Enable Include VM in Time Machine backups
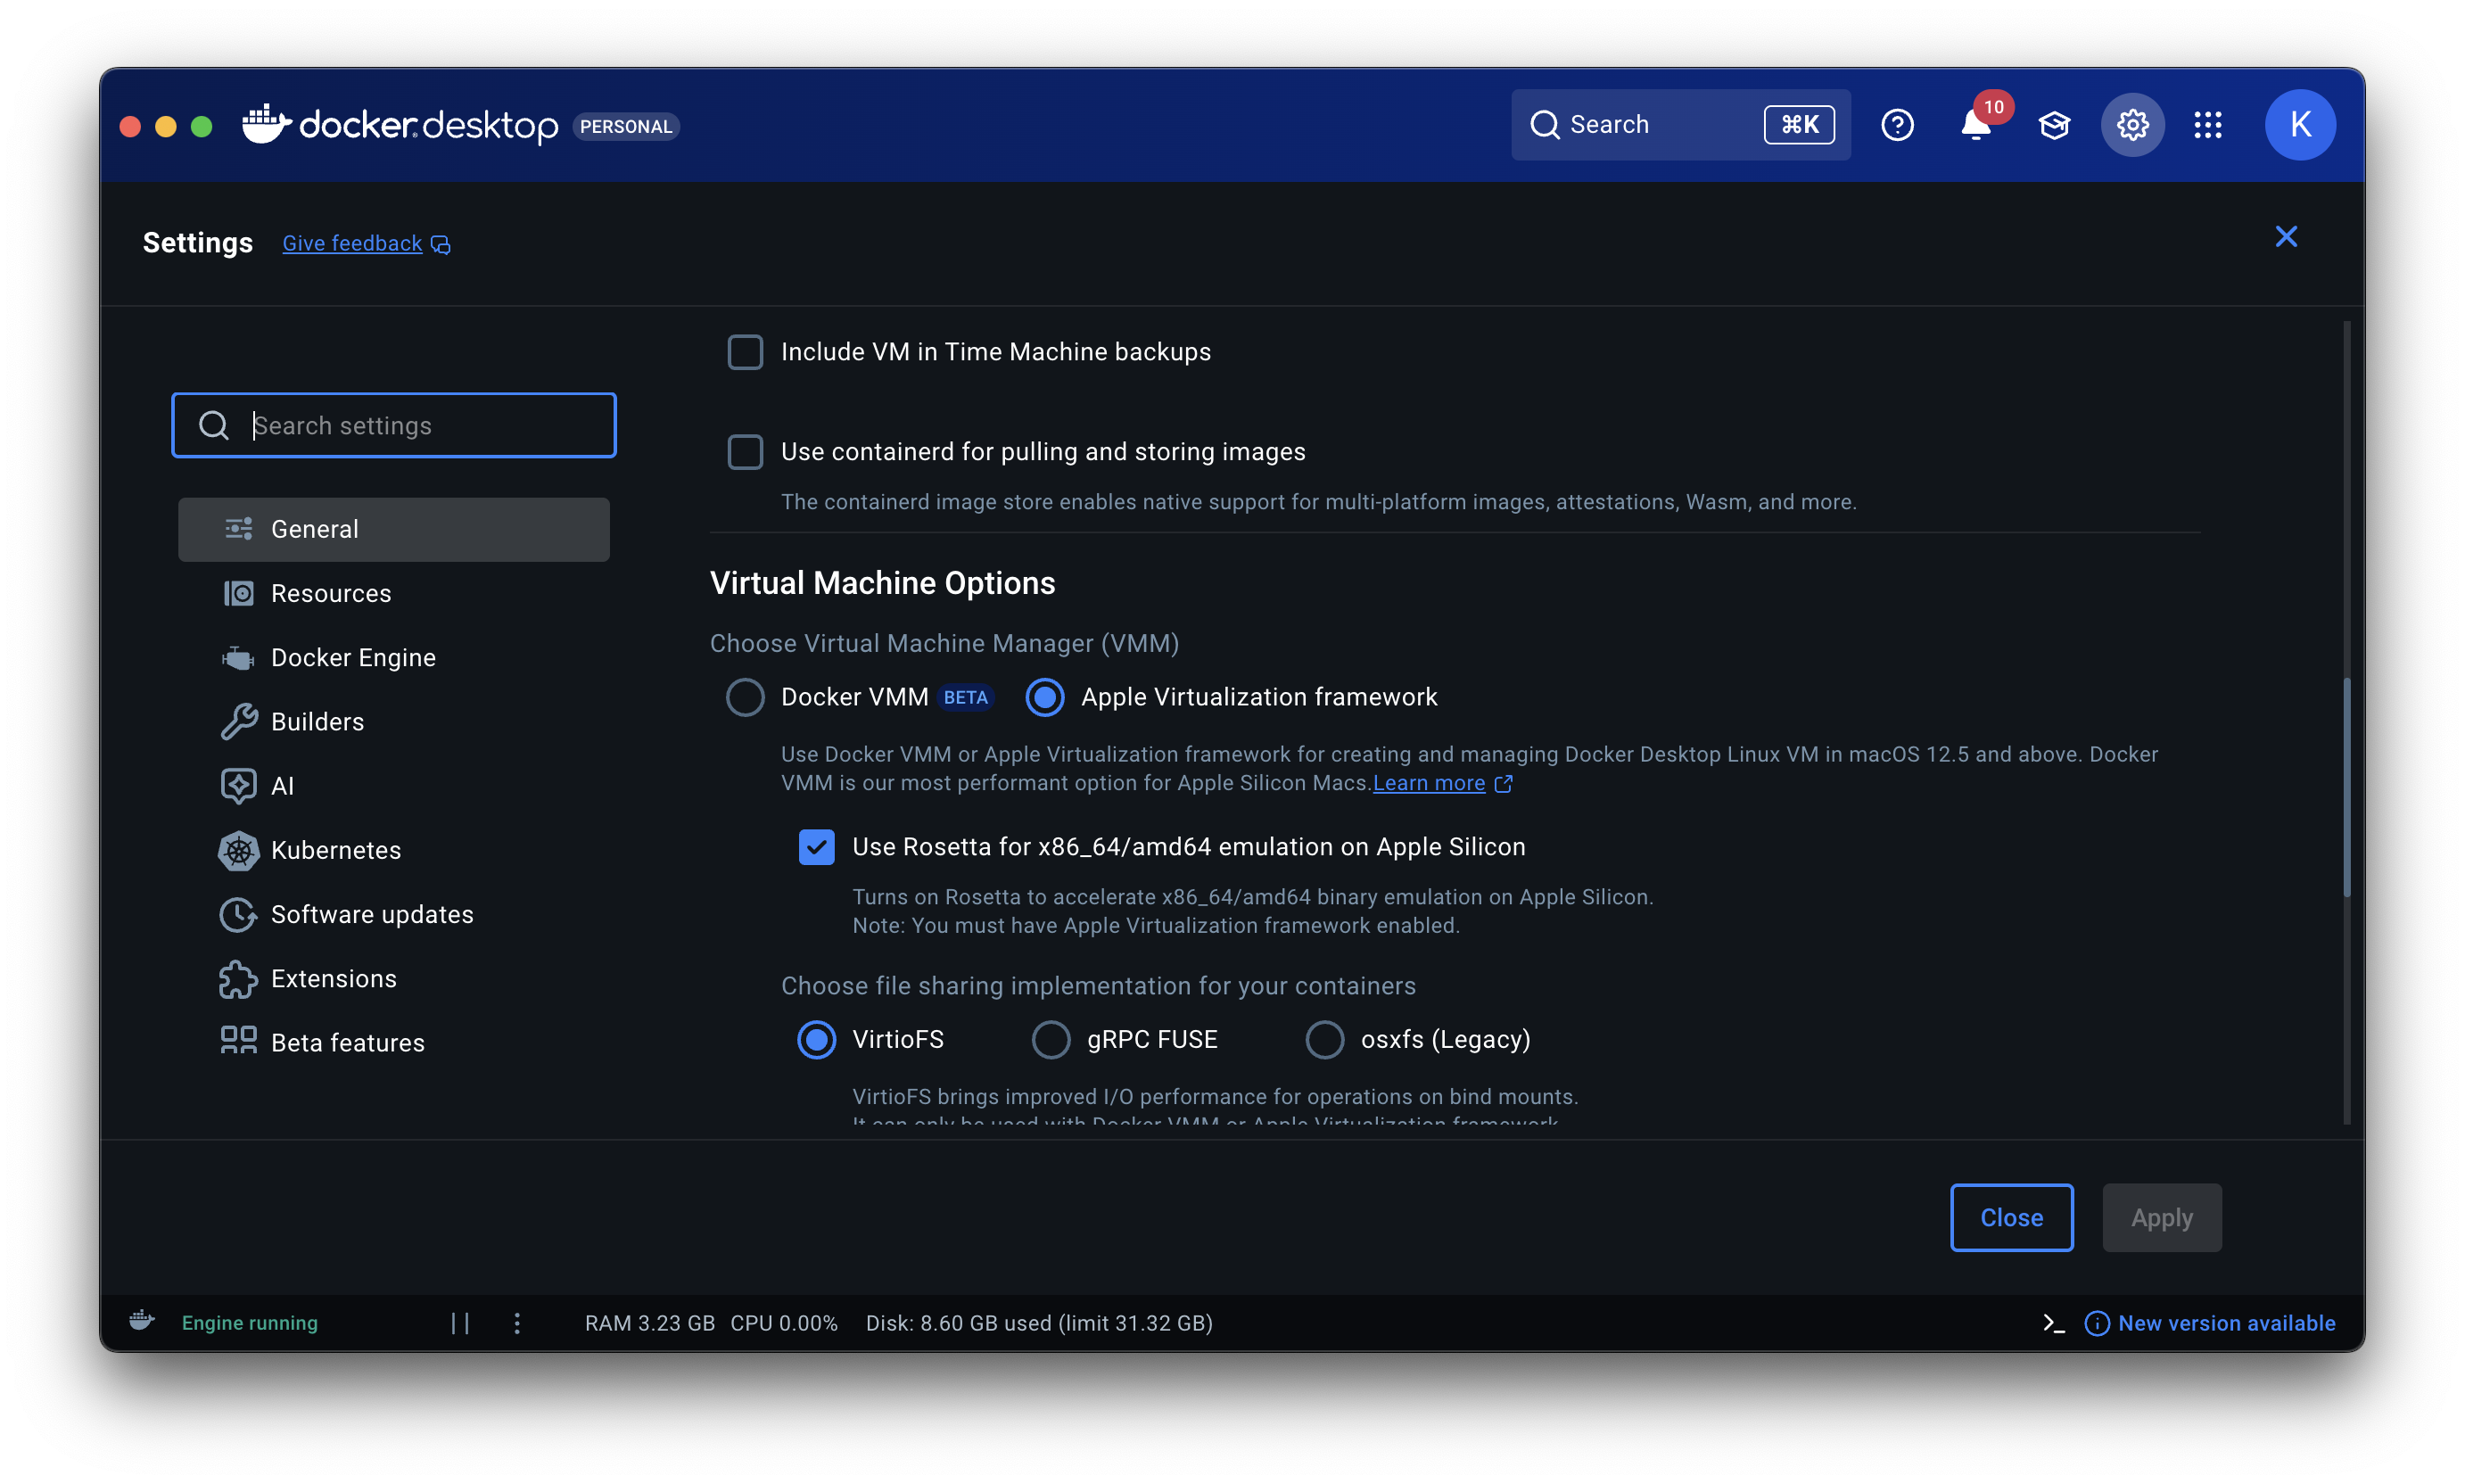Screen dimensions: 2465x1484 pos(745,352)
